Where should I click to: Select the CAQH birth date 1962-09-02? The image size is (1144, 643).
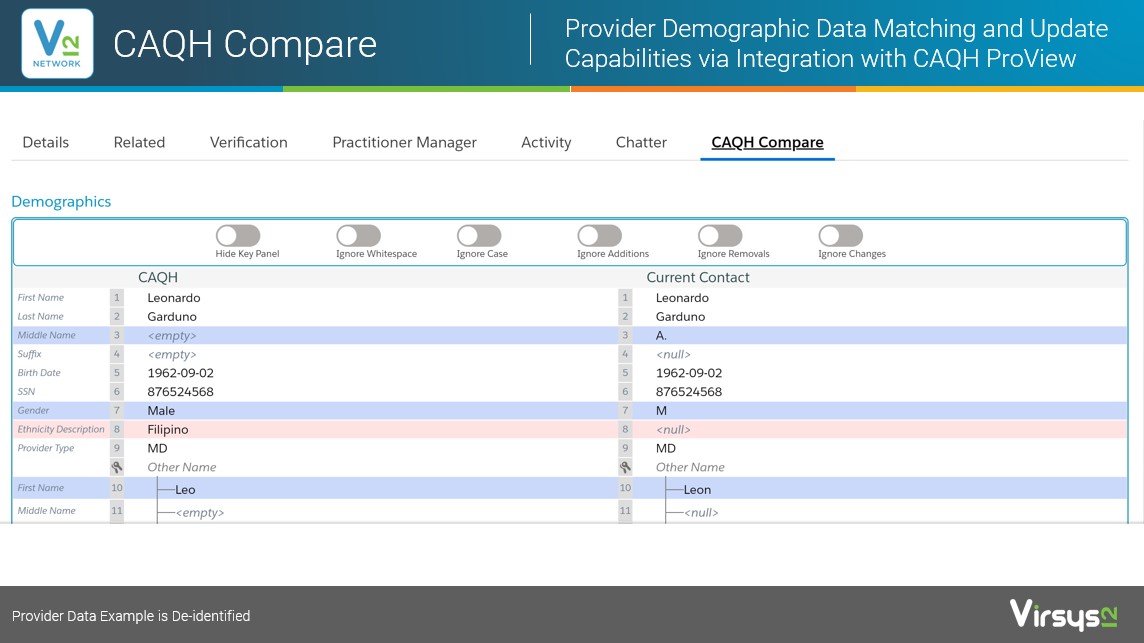pyautogui.click(x=180, y=373)
